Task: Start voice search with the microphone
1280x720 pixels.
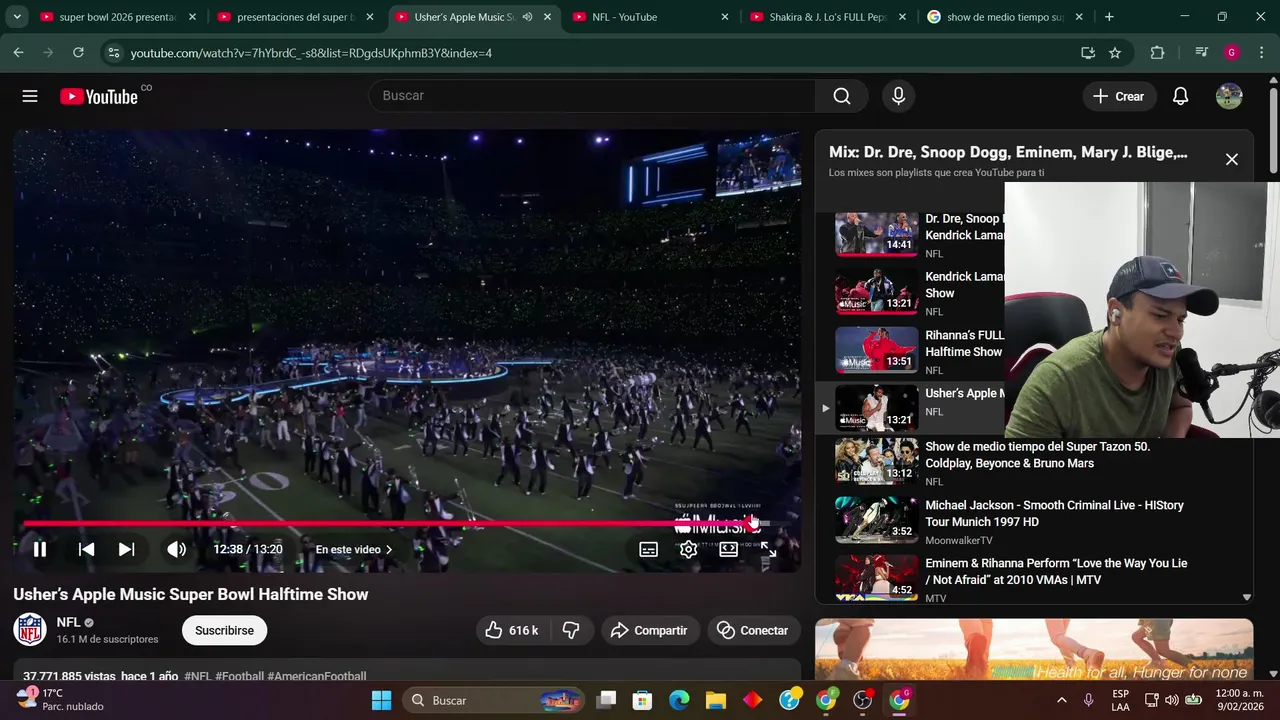Action: (x=898, y=96)
